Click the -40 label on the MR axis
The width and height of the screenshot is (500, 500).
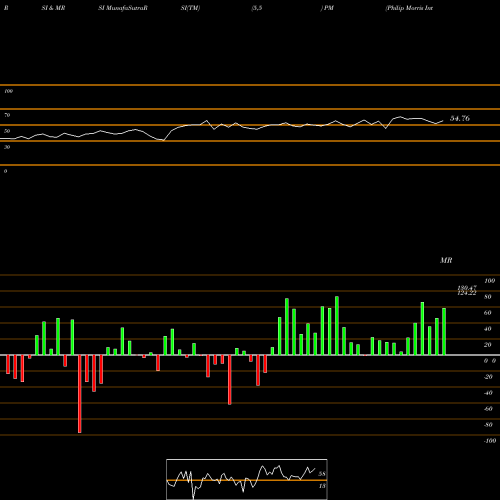tap(488, 393)
